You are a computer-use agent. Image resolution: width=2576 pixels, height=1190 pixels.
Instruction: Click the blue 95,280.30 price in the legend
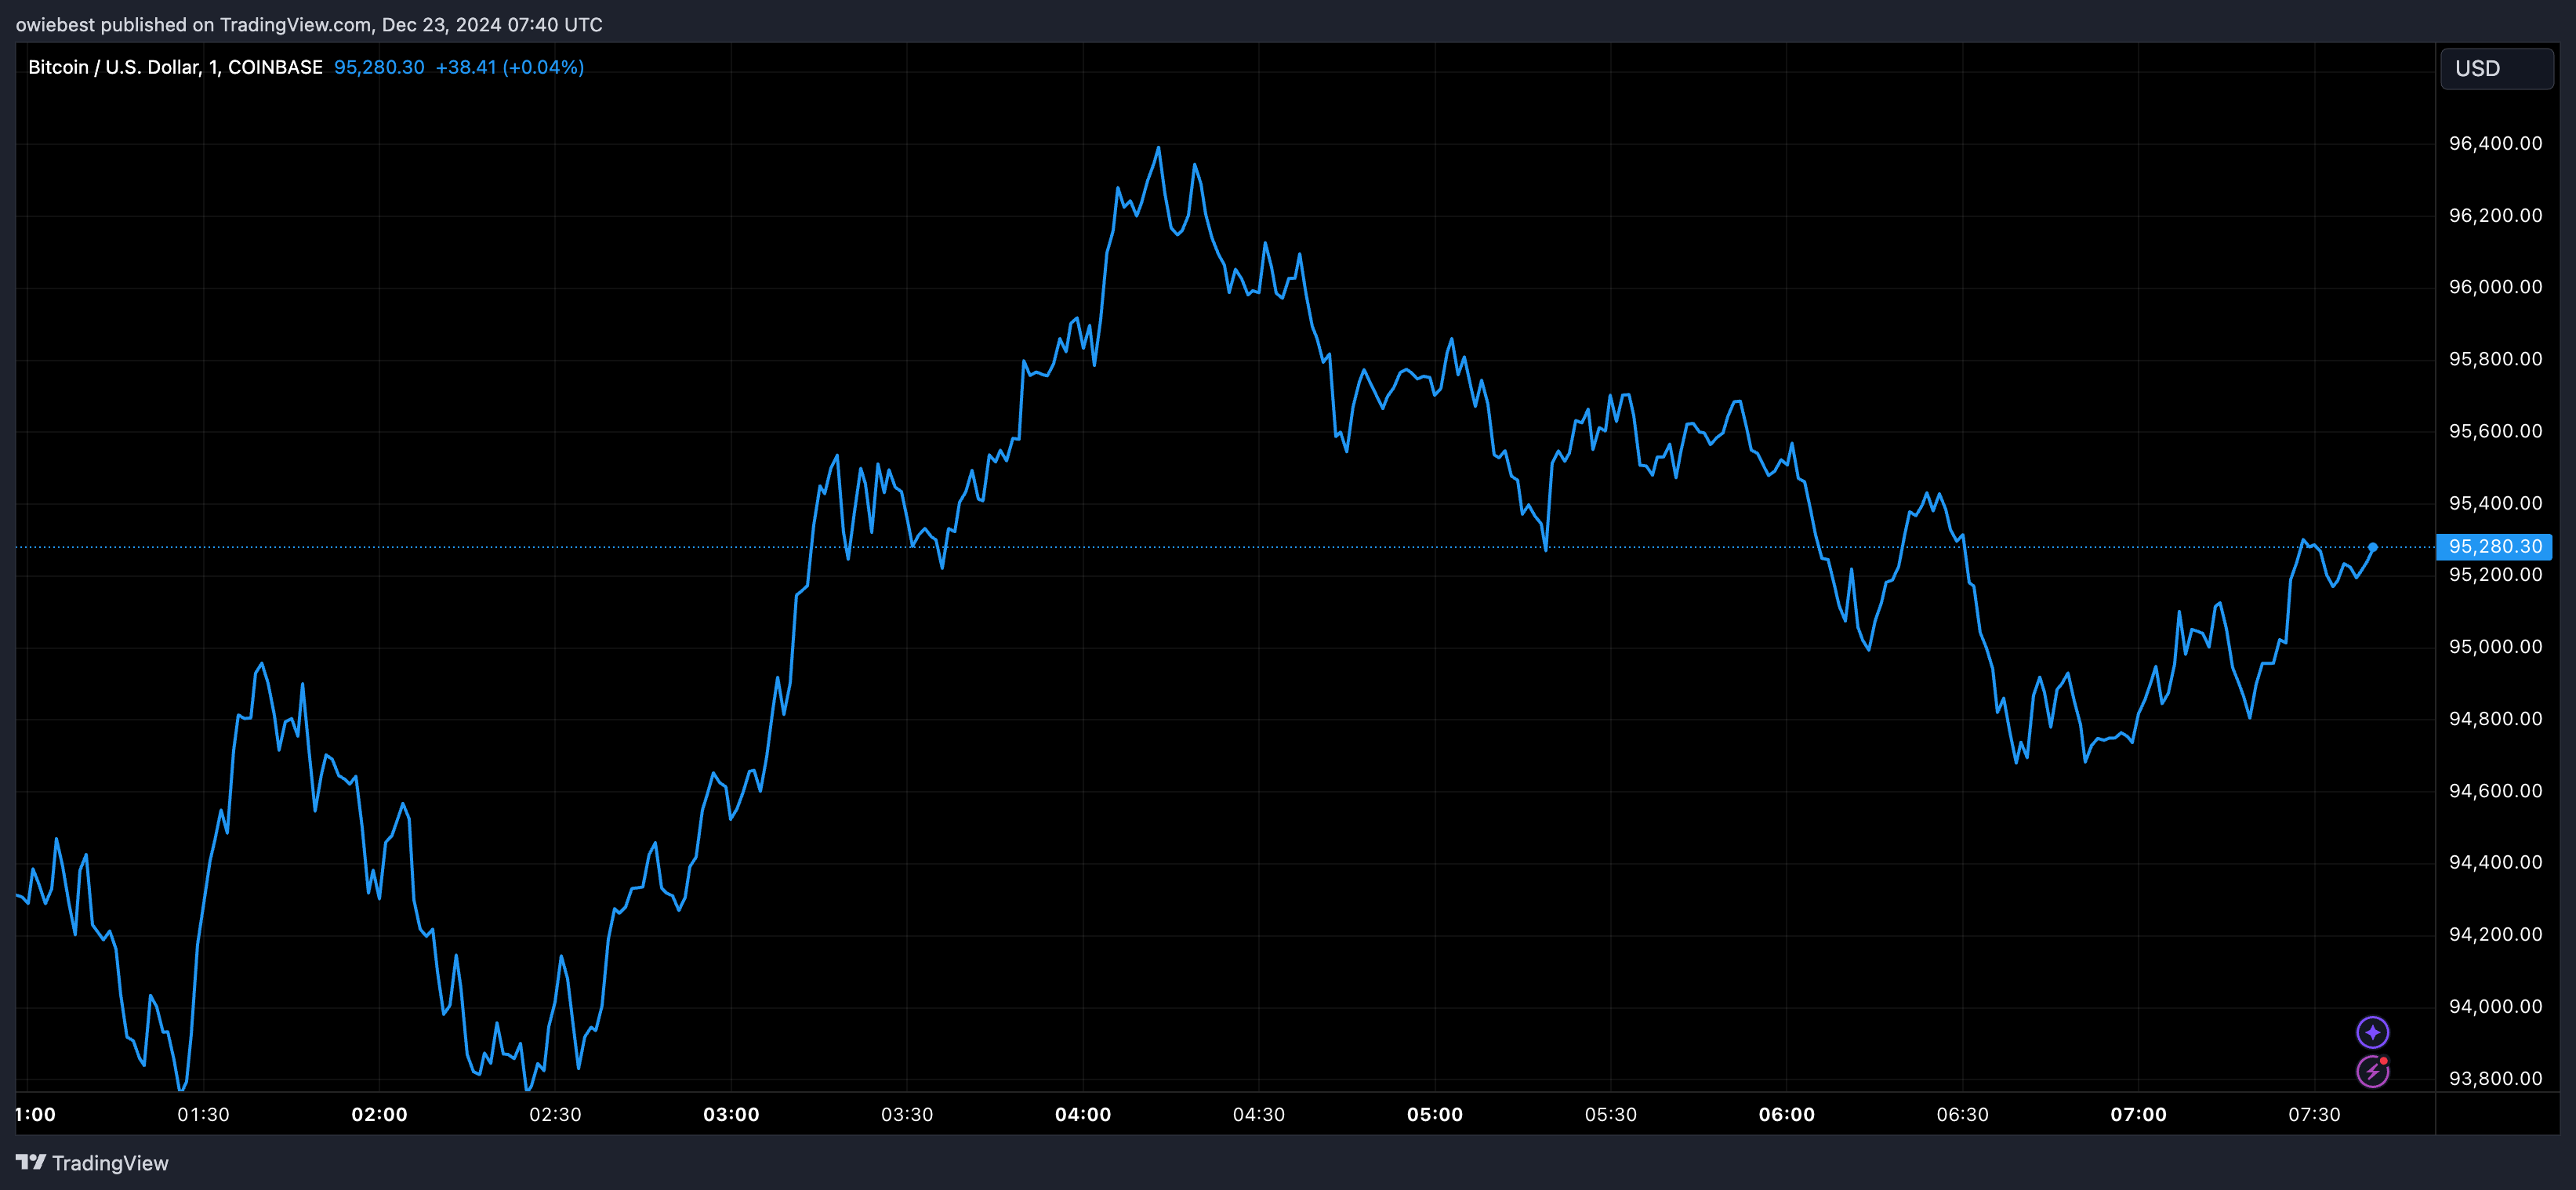coord(378,67)
